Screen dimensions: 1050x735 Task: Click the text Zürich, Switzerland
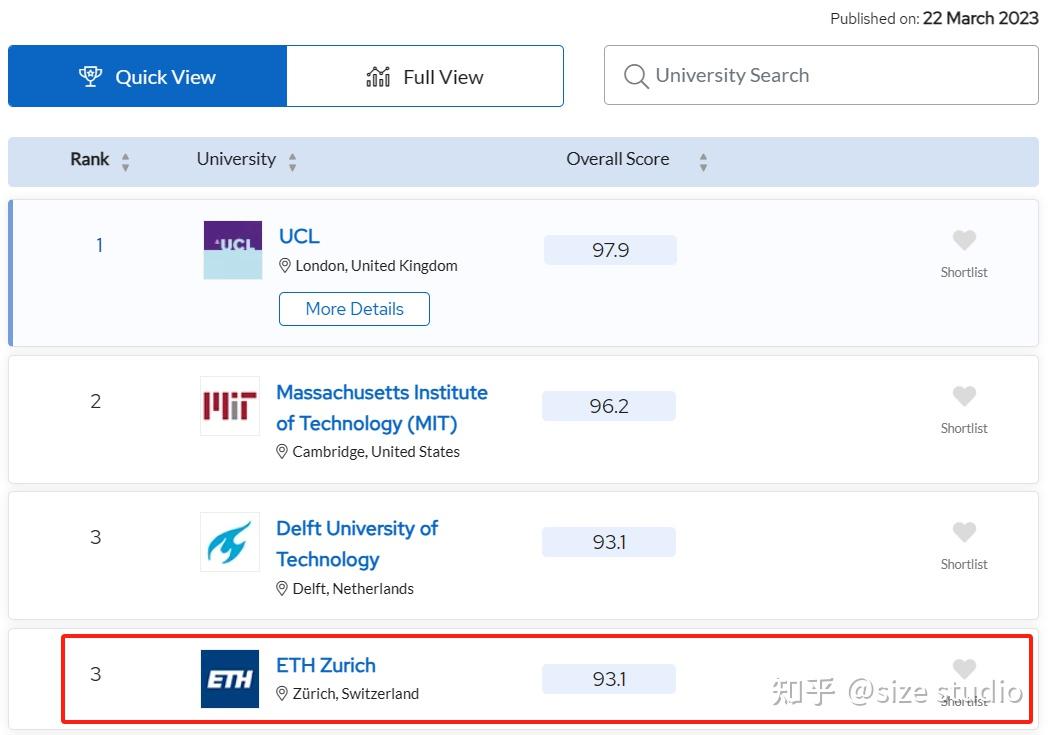tap(356, 693)
